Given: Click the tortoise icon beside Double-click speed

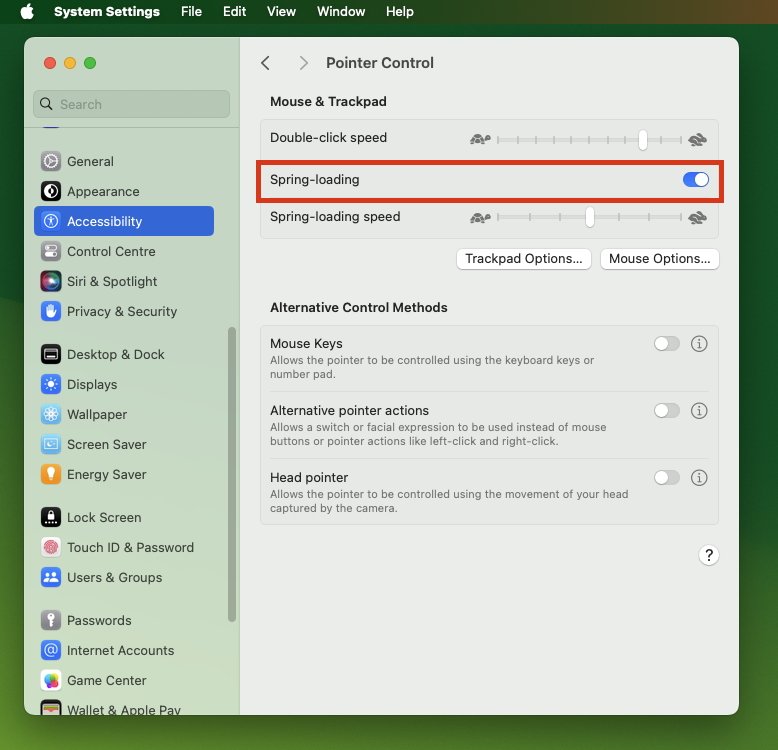Looking at the screenshot, I should coord(480,139).
